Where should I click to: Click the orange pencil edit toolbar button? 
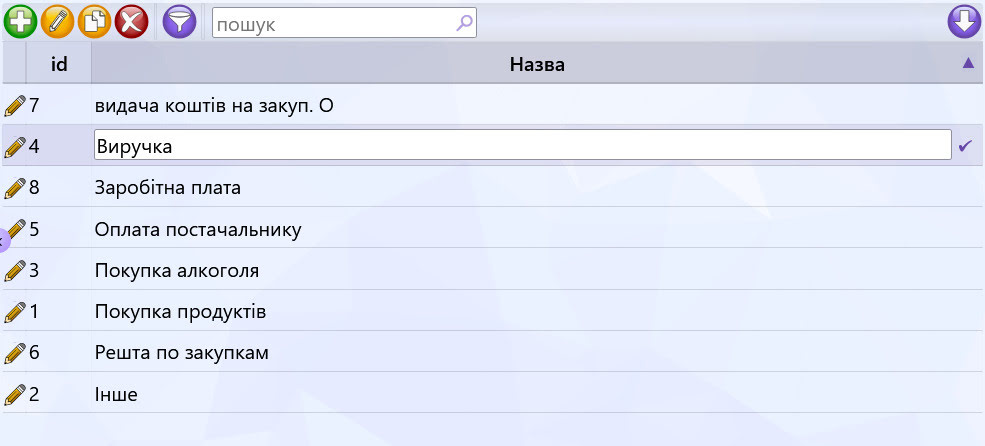point(57,23)
